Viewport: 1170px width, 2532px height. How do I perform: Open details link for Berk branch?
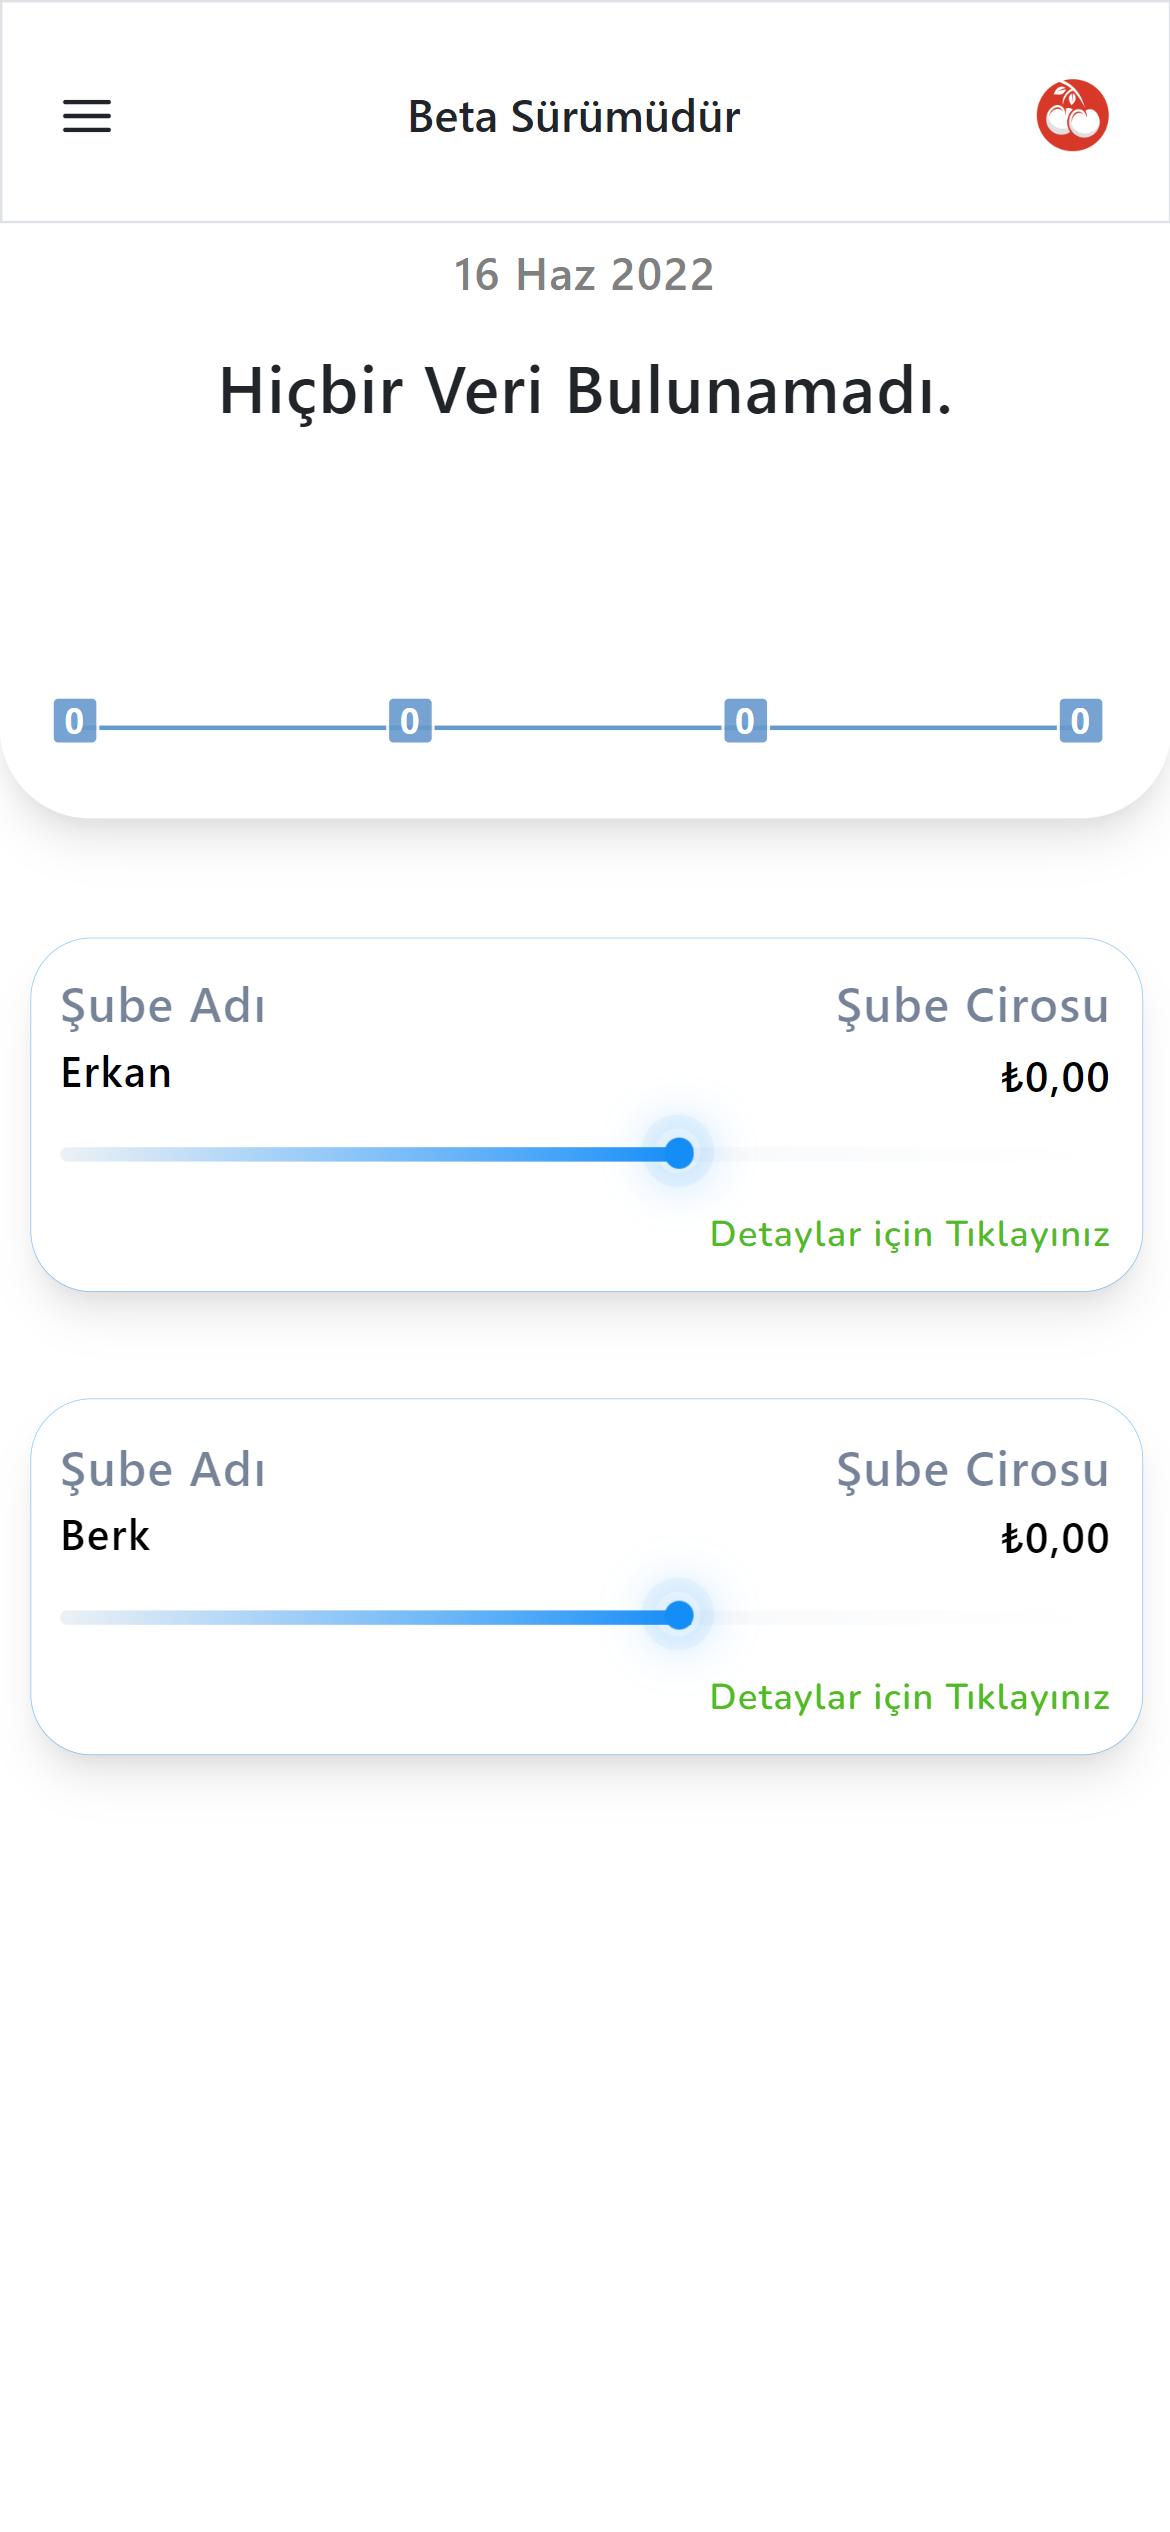coord(910,1697)
